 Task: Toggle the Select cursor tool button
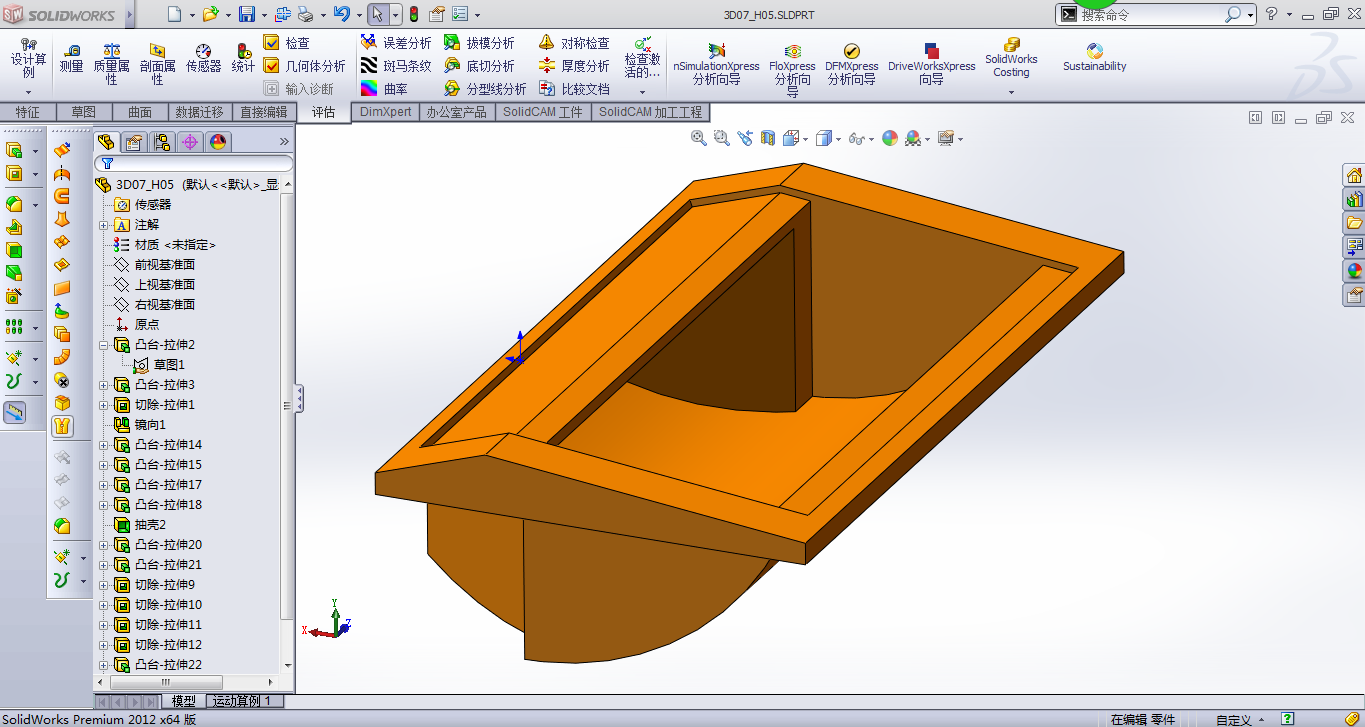click(377, 14)
